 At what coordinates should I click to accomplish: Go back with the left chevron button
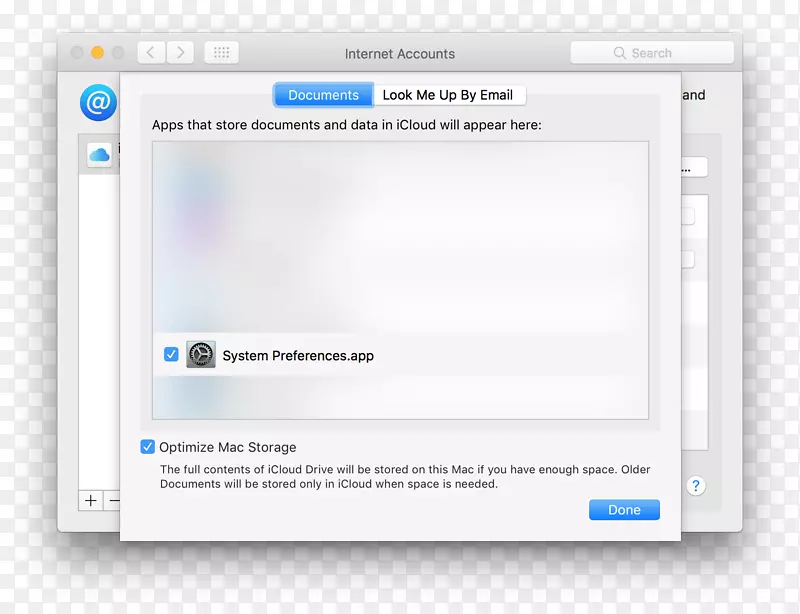[151, 53]
